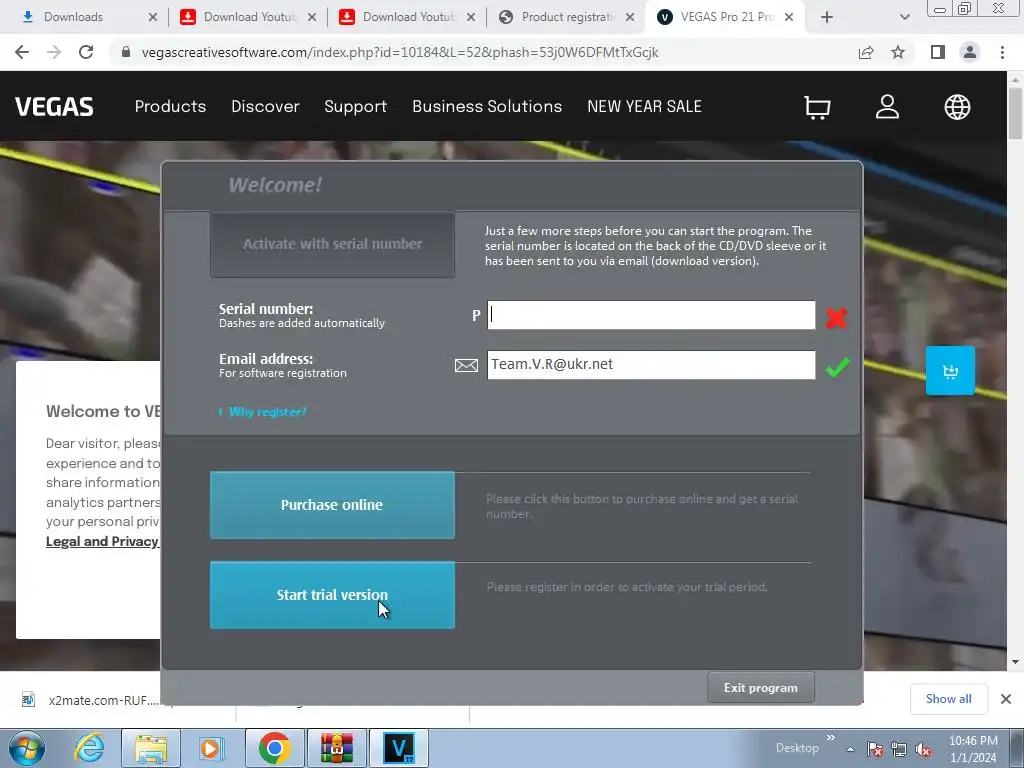Click the browser forward arrow
Screen dimensions: 1024x768
[x=54, y=52]
